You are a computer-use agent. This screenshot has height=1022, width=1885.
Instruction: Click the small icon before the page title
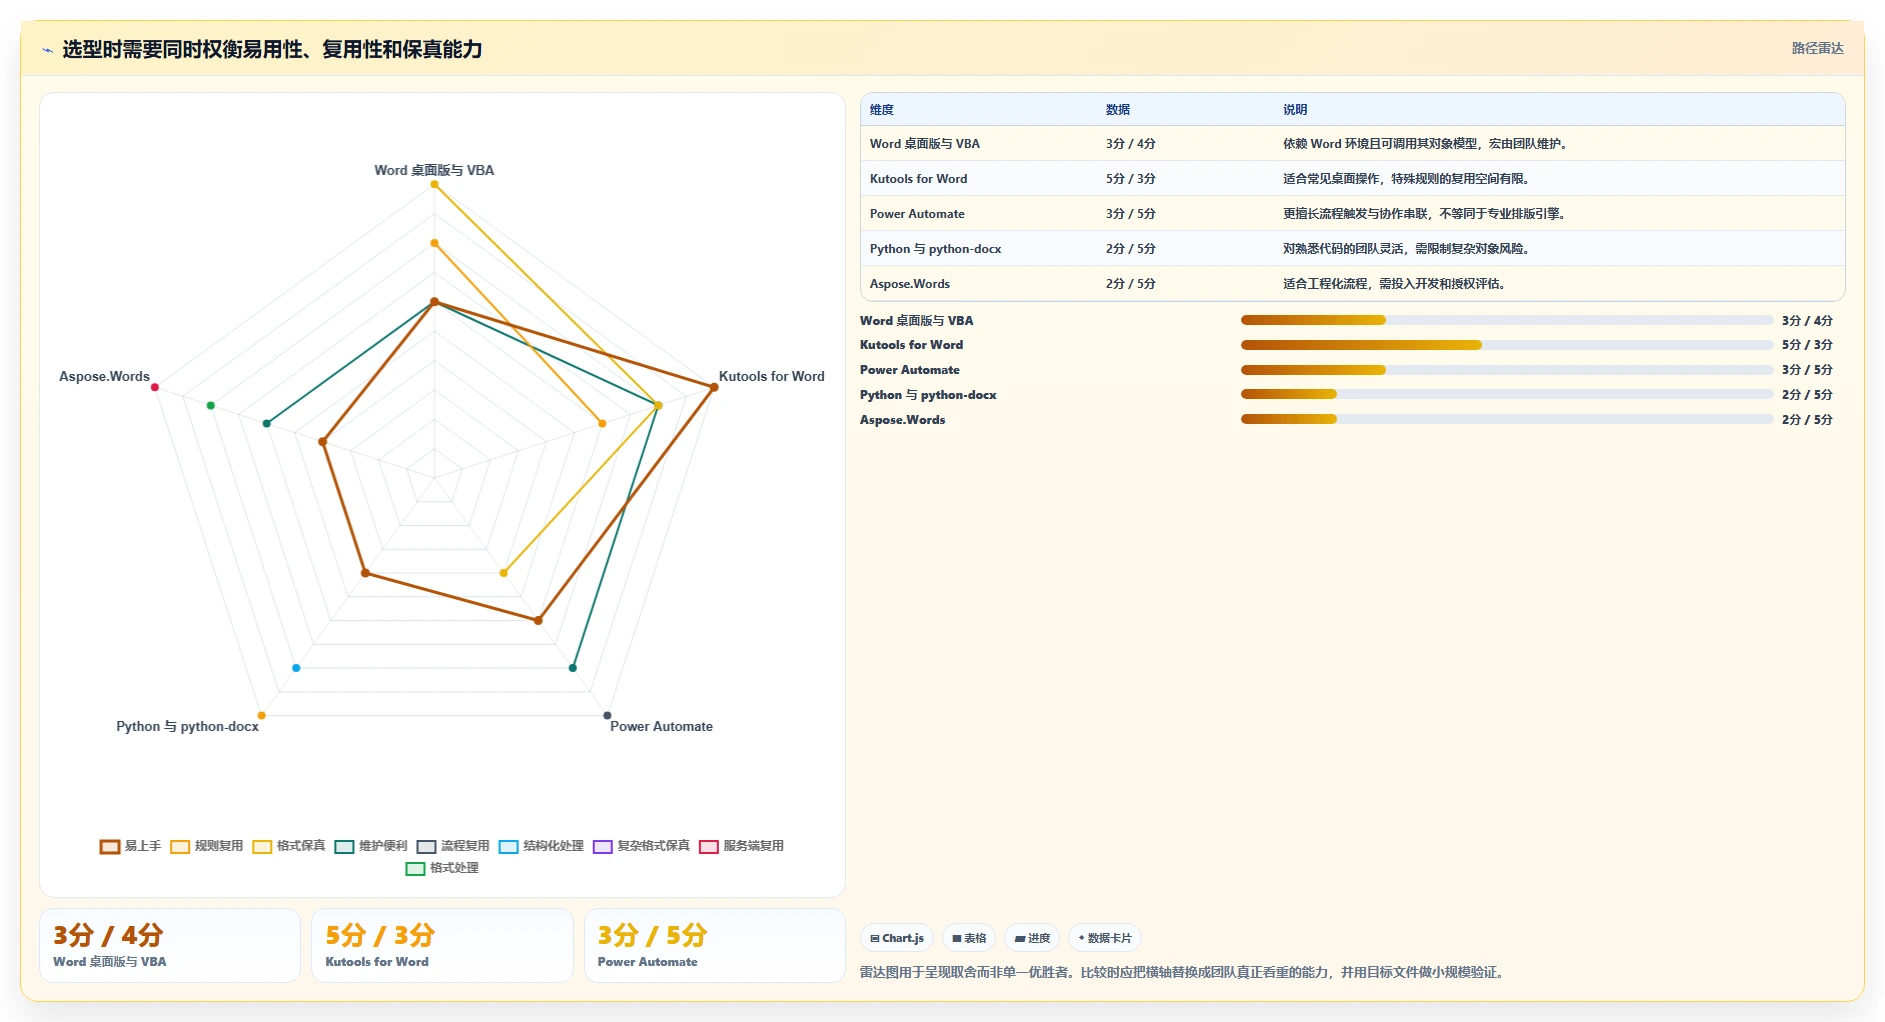pyautogui.click(x=47, y=50)
